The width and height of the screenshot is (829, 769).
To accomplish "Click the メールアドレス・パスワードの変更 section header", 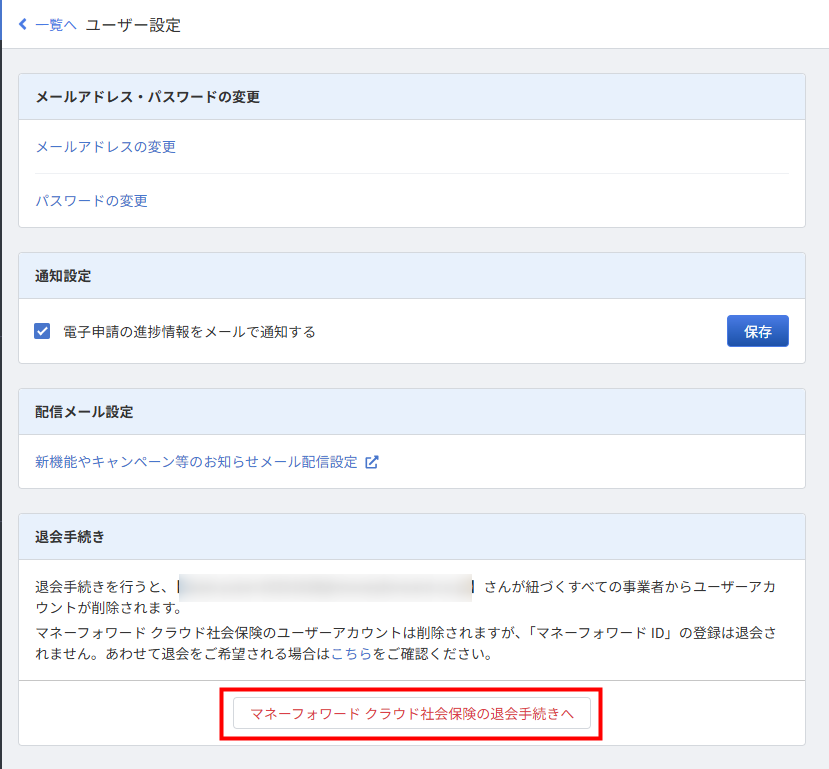I will (x=147, y=97).
